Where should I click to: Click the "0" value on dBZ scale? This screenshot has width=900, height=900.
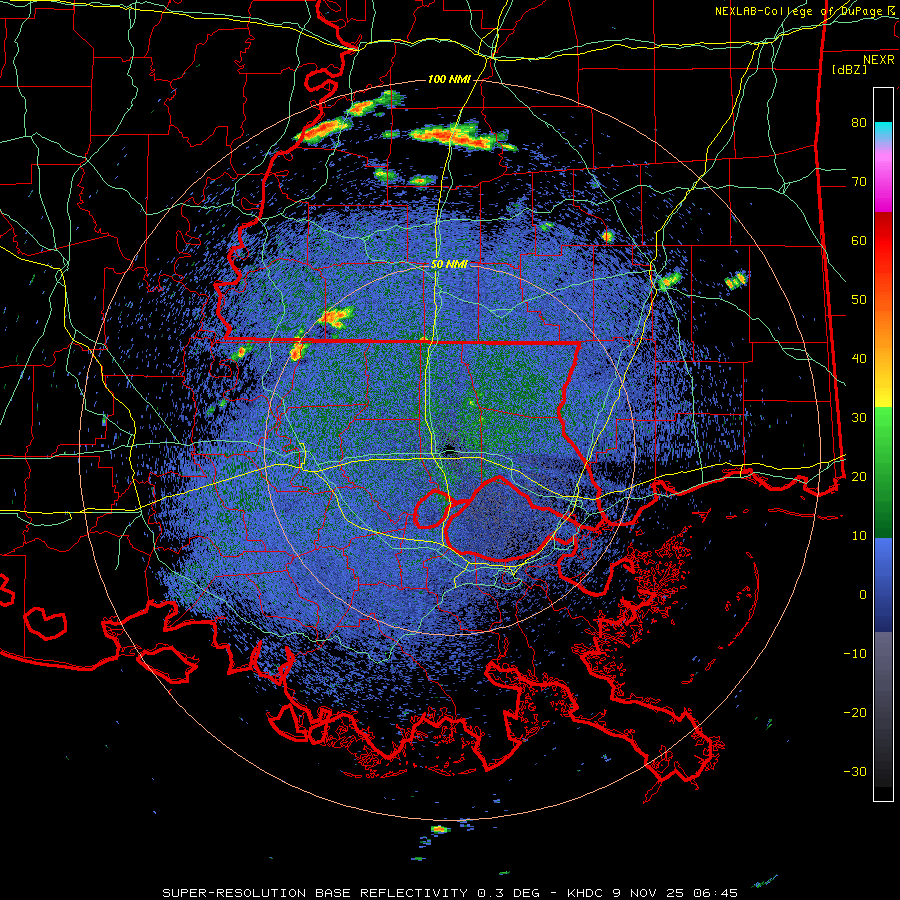[863, 595]
